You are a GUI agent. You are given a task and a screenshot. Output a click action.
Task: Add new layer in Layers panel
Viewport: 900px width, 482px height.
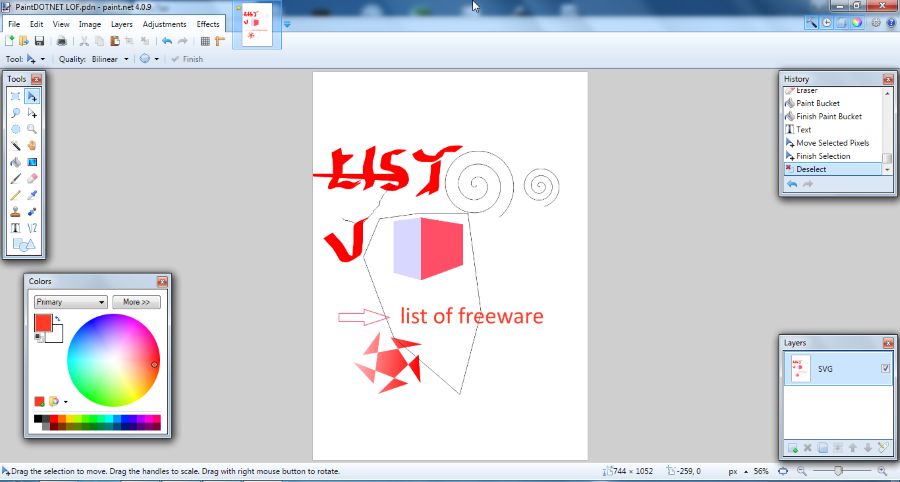pos(792,448)
